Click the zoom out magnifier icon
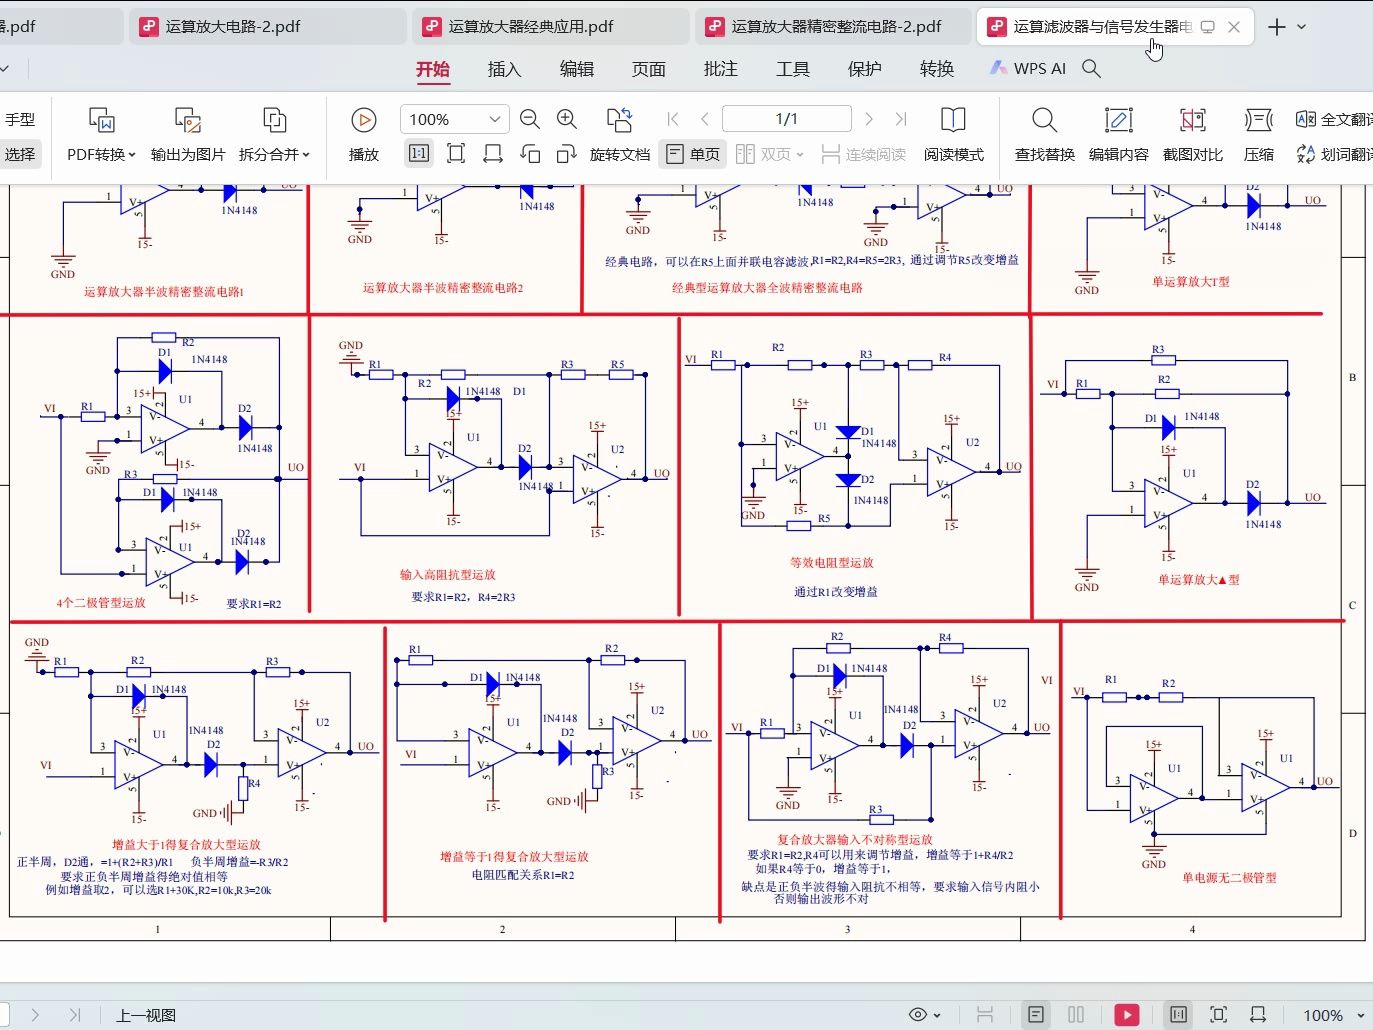Screen dimensions: 1373x1030 [x=530, y=120]
